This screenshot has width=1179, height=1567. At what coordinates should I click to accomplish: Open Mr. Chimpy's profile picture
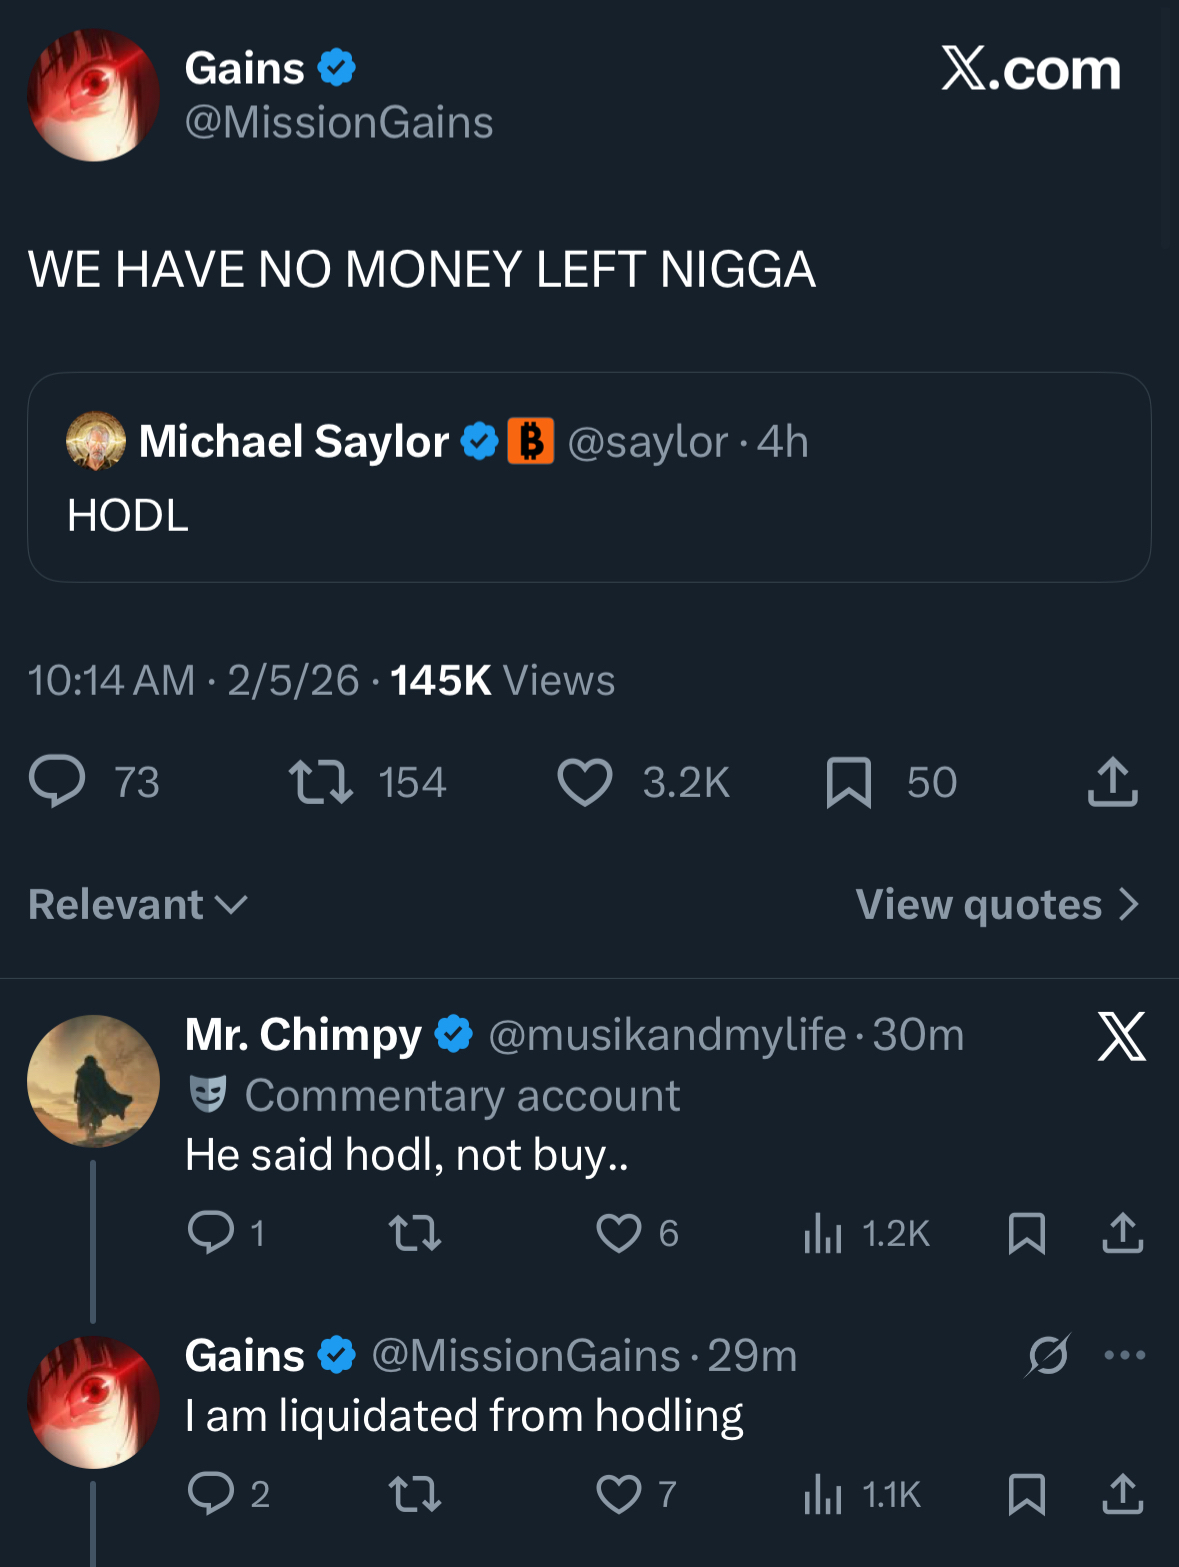pyautogui.click(x=93, y=1081)
